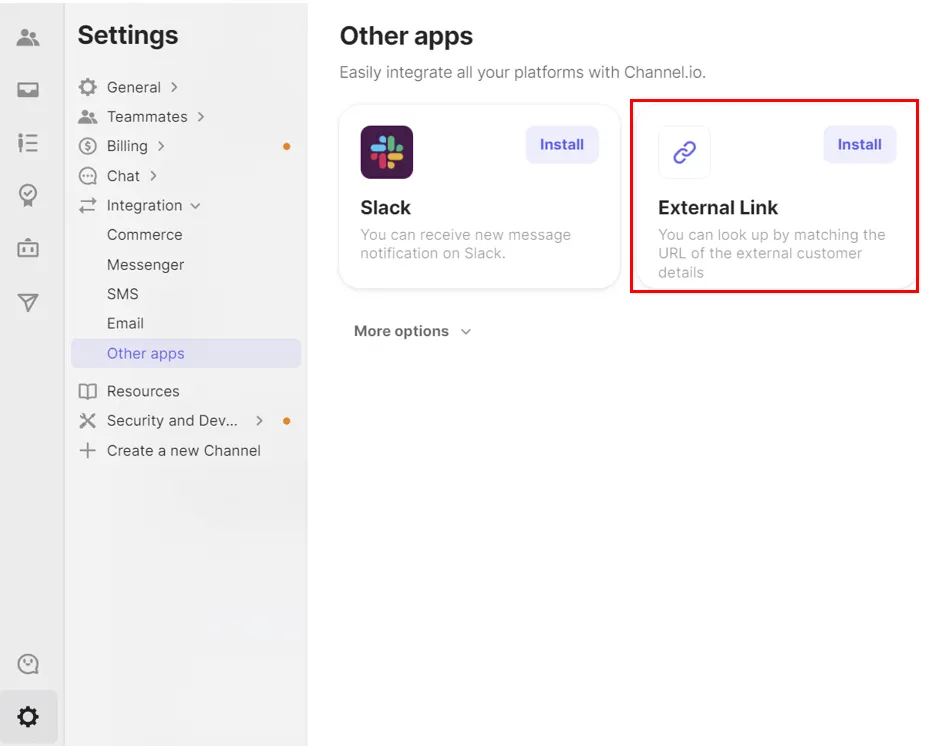The image size is (931, 746).
Task: Open the contacts people icon in left rail
Action: (x=28, y=39)
